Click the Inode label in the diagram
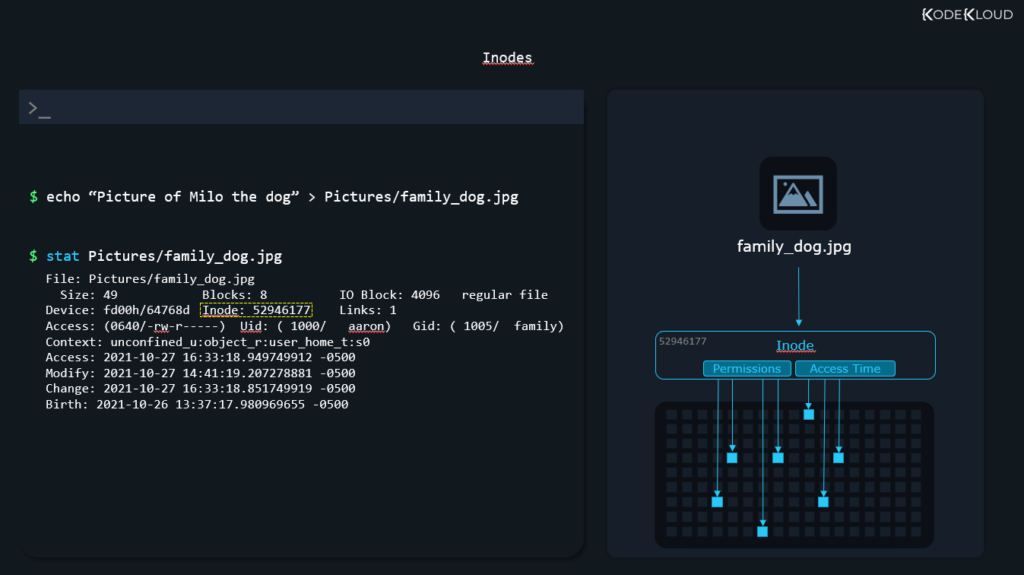The height and width of the screenshot is (575, 1024). point(794,345)
